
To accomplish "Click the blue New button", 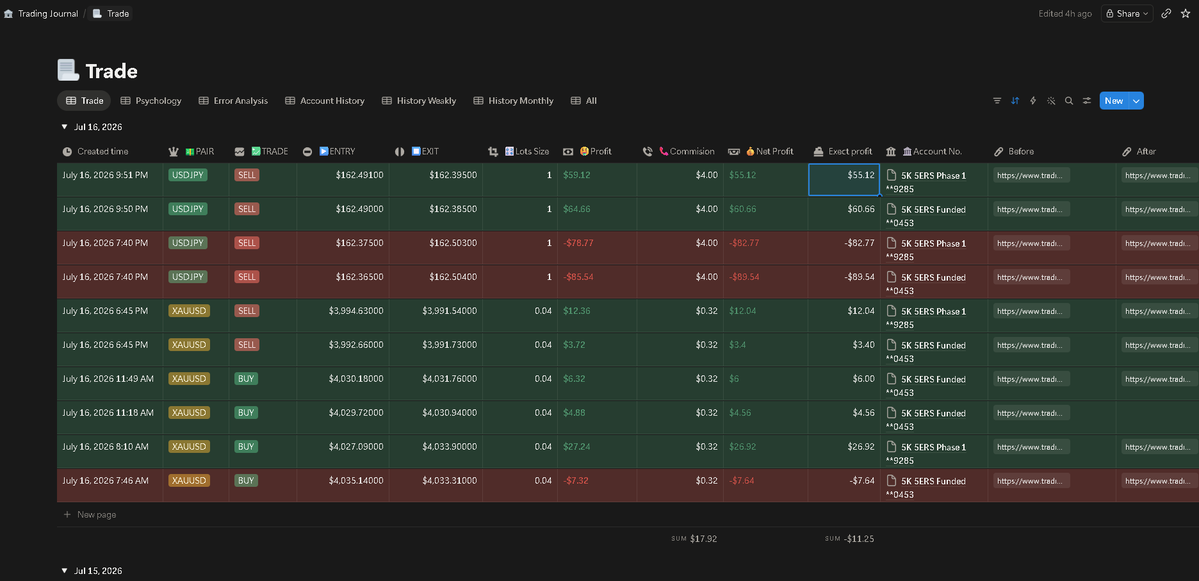I will [x=1113, y=101].
